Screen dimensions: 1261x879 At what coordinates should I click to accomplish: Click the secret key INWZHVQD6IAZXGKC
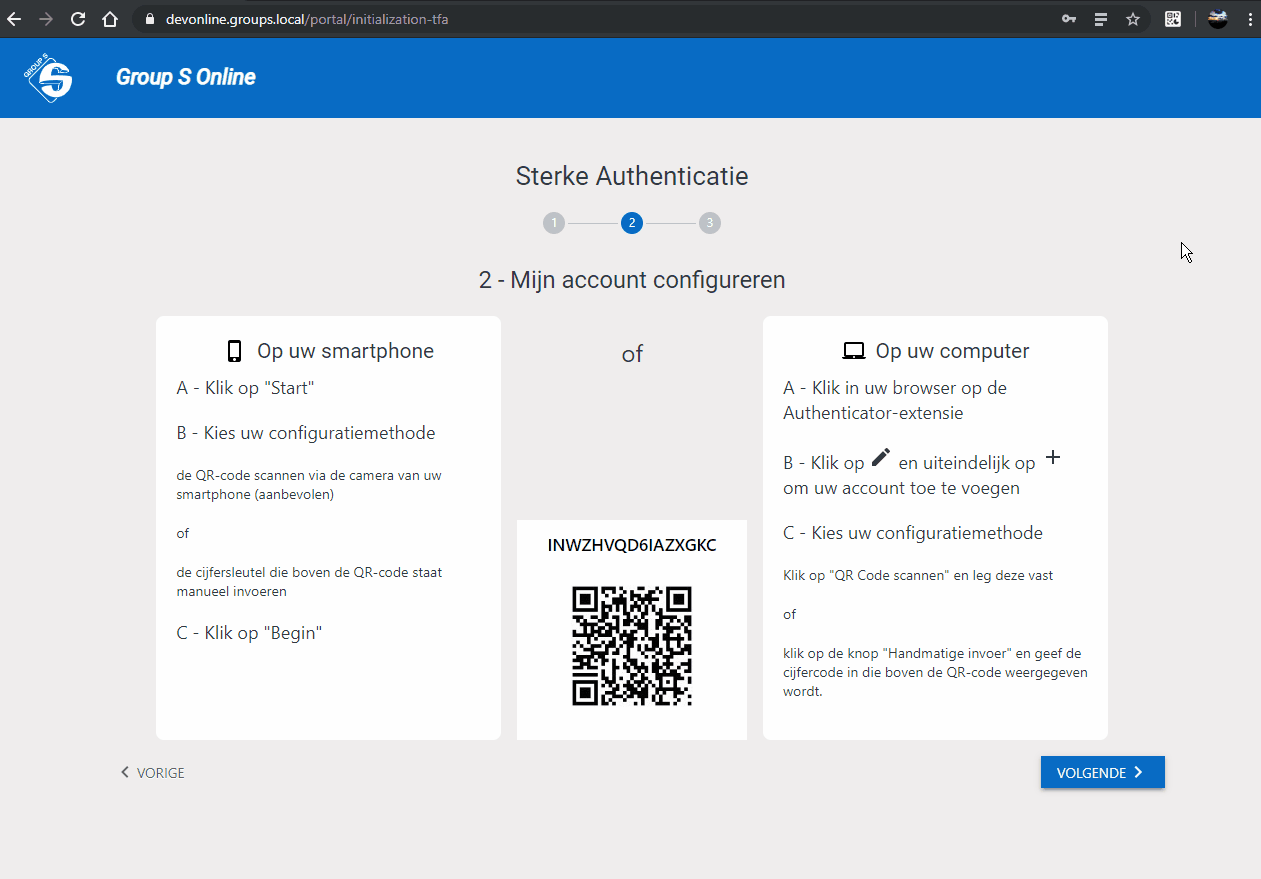632,546
